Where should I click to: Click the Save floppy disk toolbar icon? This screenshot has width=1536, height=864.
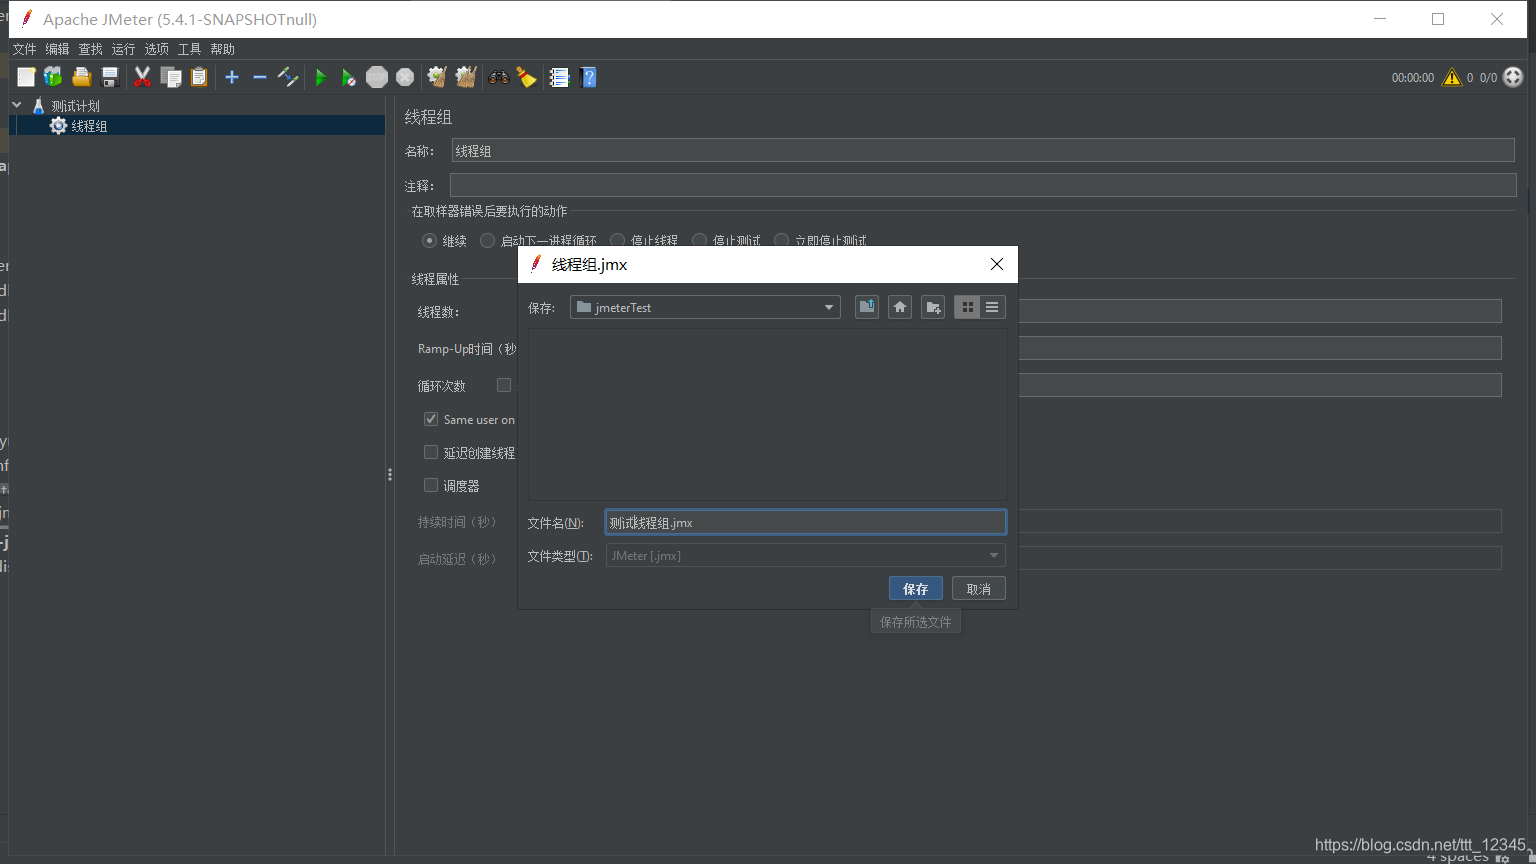[x=110, y=77]
